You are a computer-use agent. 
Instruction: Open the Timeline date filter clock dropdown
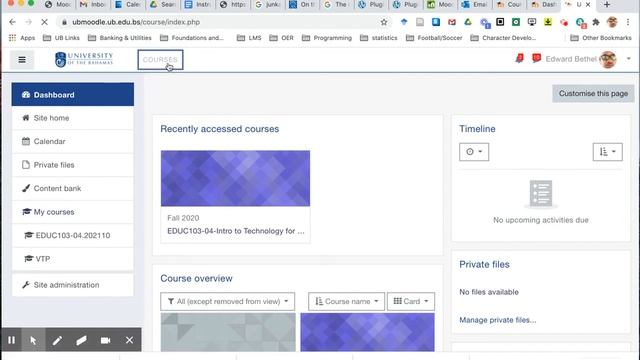474,152
